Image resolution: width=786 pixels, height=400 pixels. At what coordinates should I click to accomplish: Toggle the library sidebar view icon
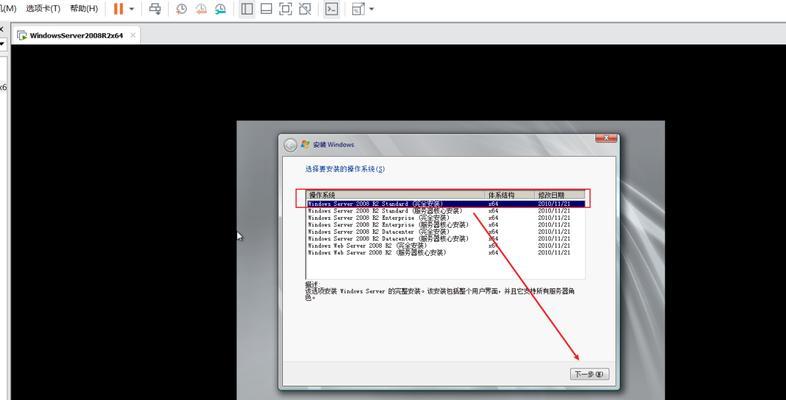pyautogui.click(x=247, y=9)
